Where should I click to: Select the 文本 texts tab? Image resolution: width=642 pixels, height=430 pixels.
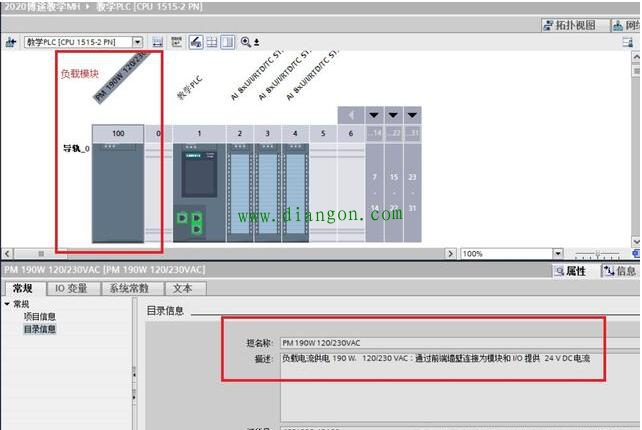point(183,288)
